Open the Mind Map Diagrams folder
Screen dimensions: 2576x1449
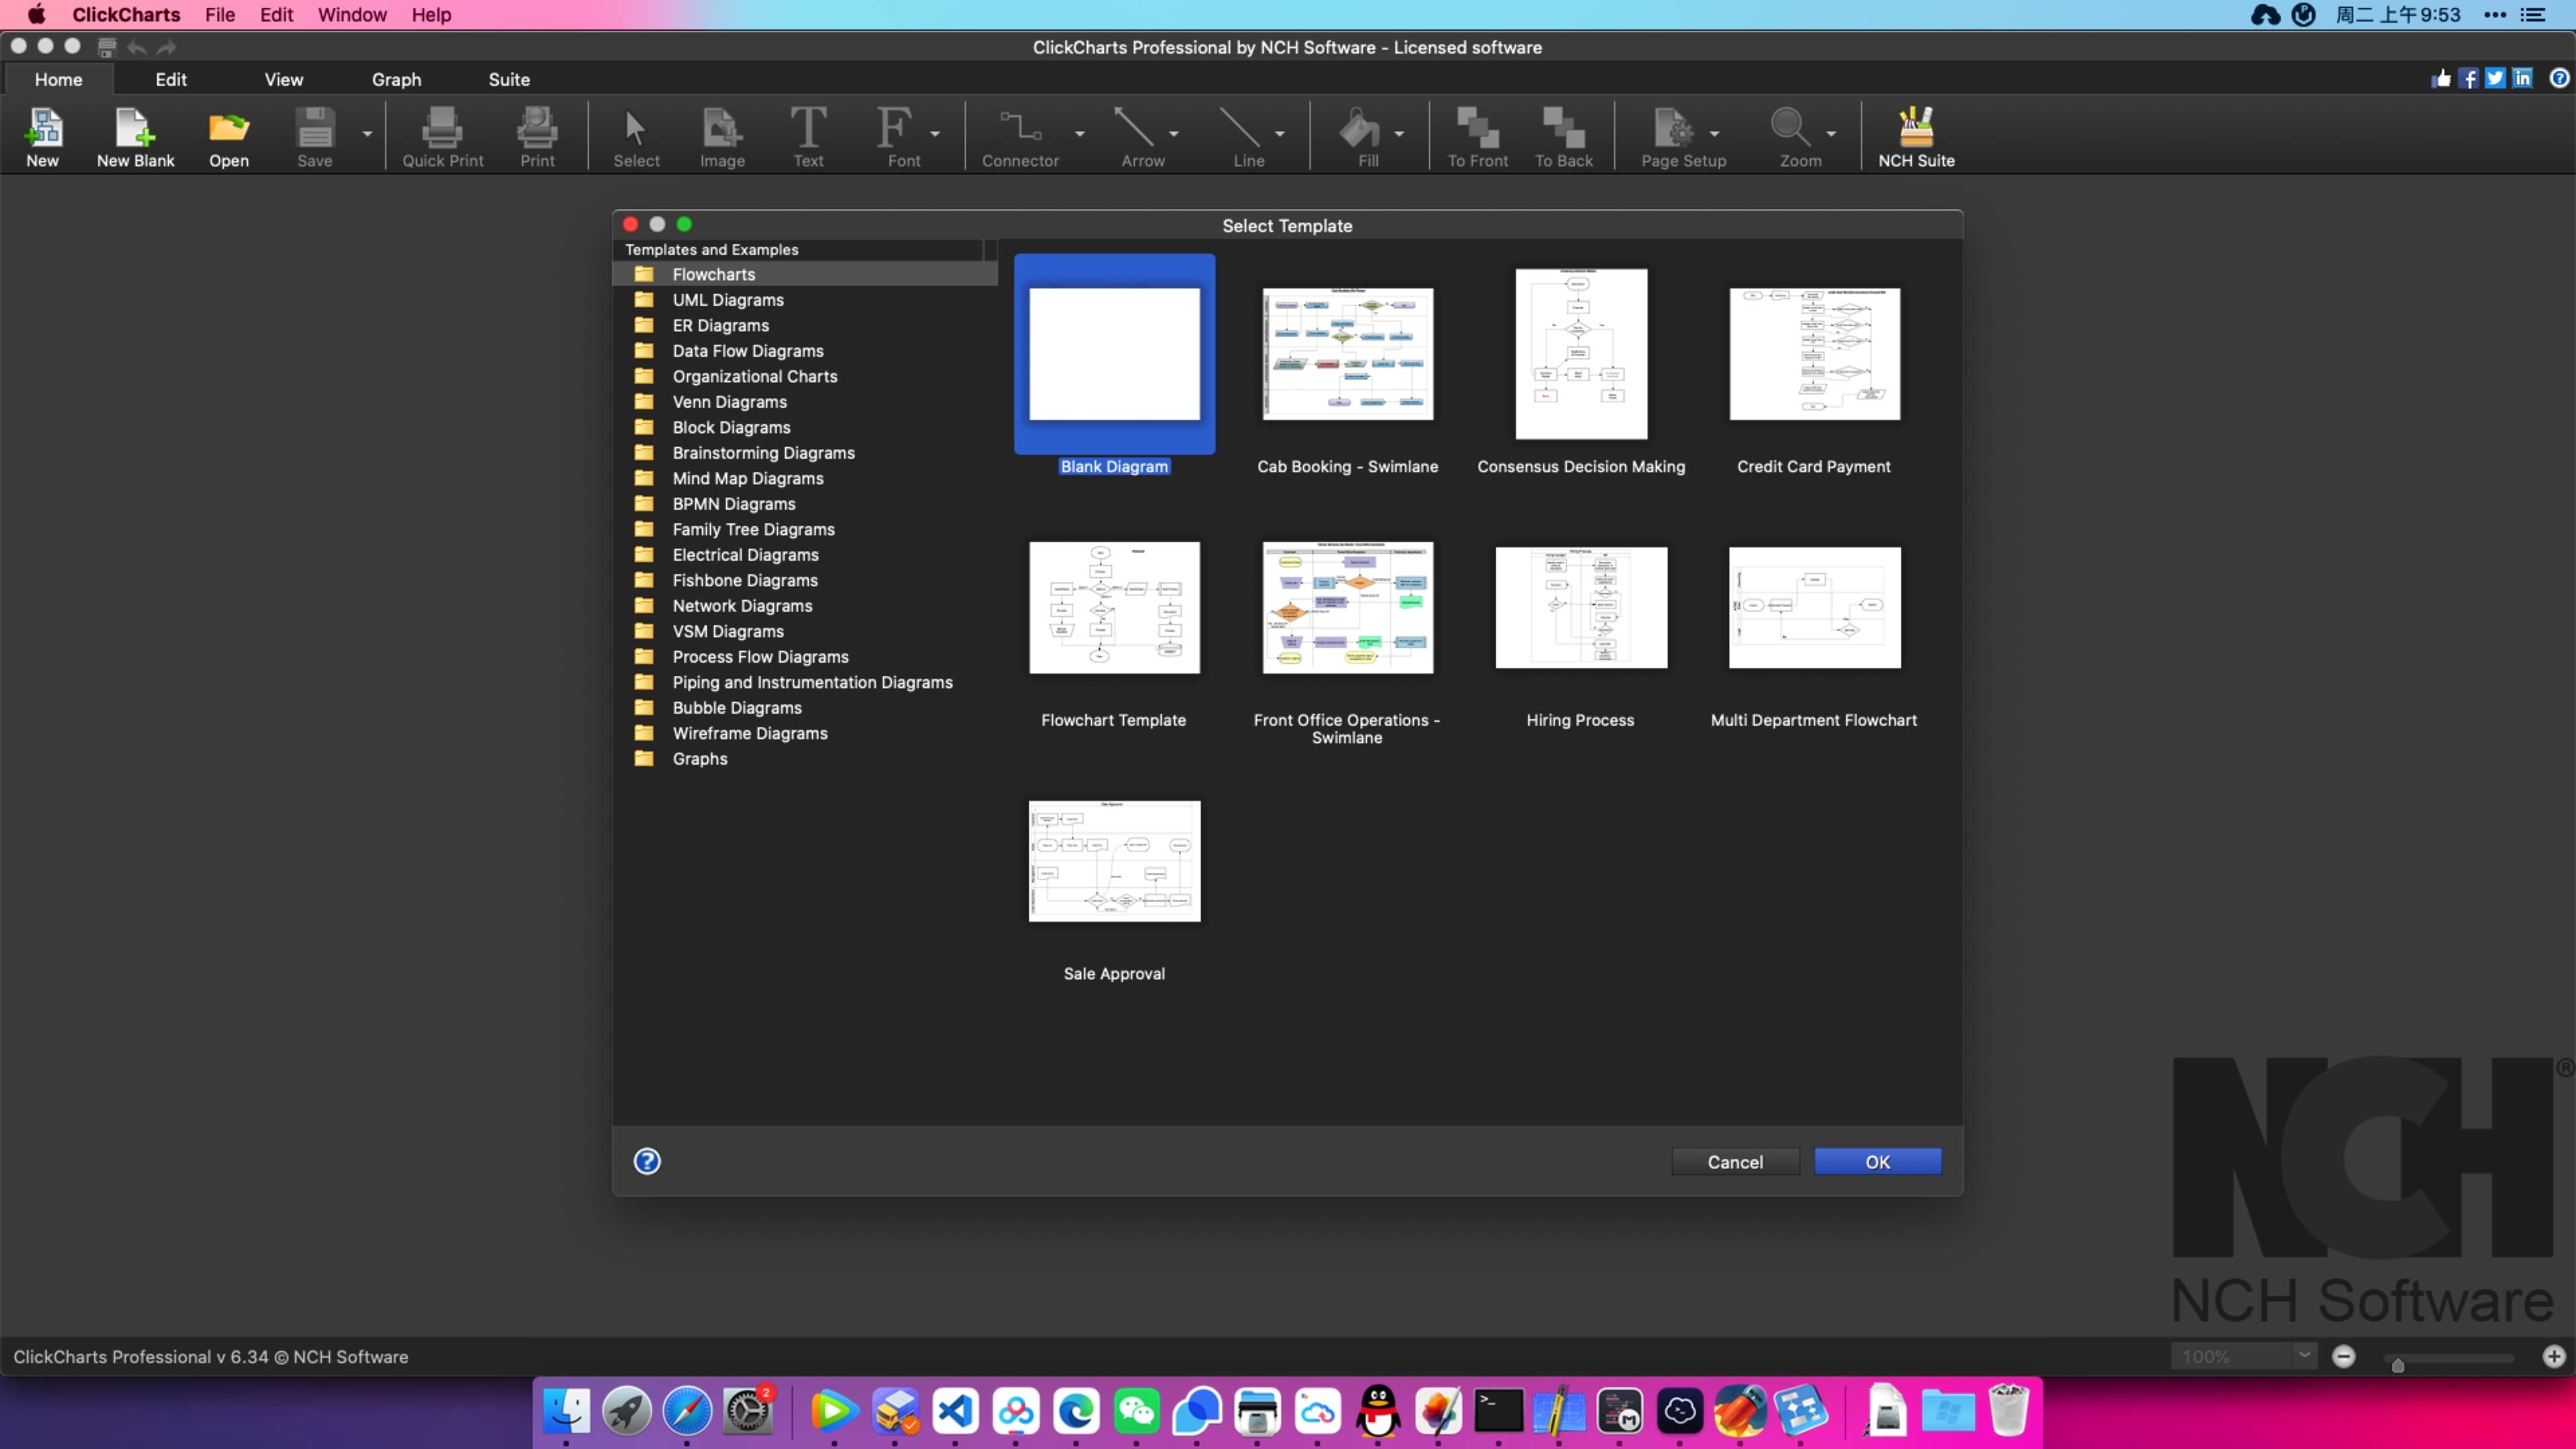tap(747, 478)
